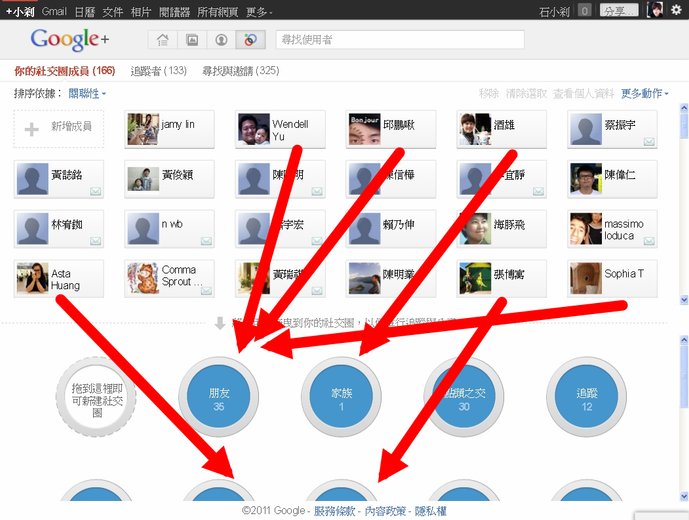This screenshot has width=689, height=520.
Task: Click 查看個人資料 link
Action: (584, 93)
